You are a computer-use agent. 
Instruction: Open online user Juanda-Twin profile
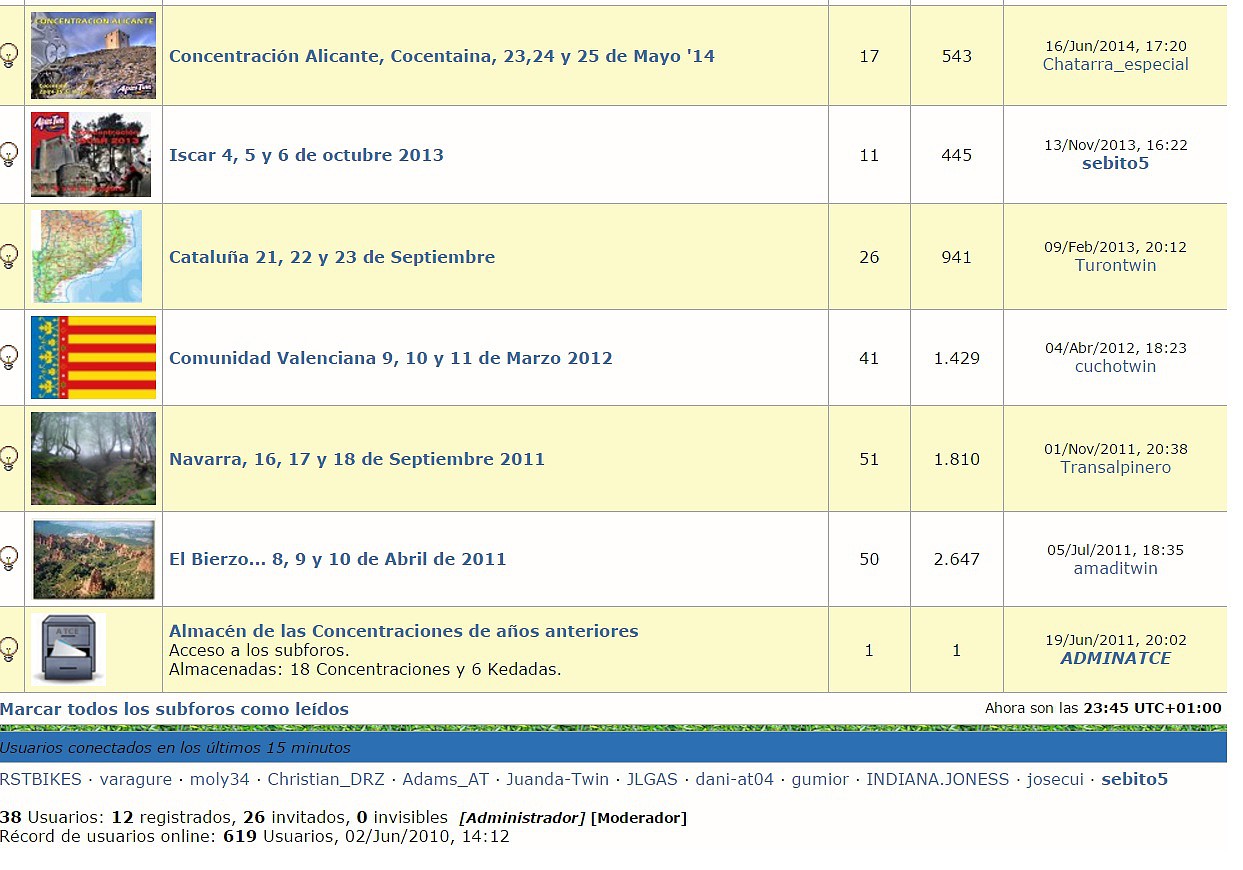click(557, 779)
